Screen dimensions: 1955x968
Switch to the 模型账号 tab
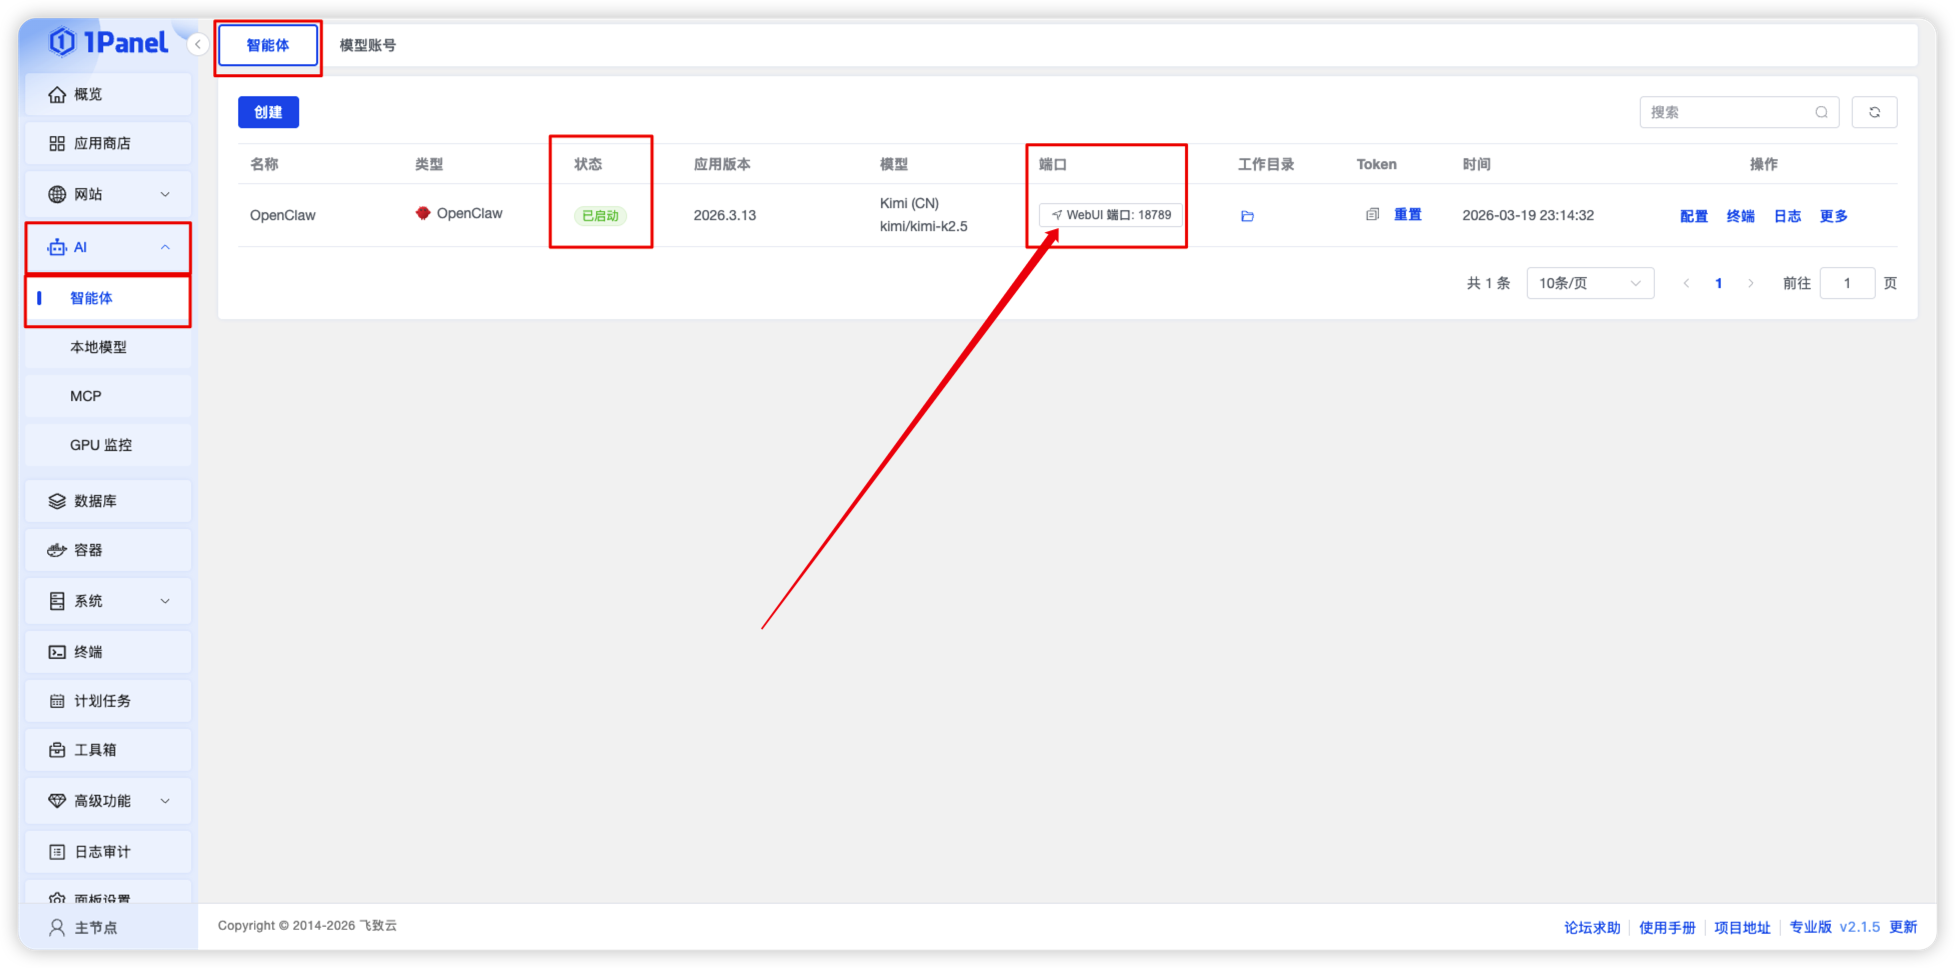[367, 45]
